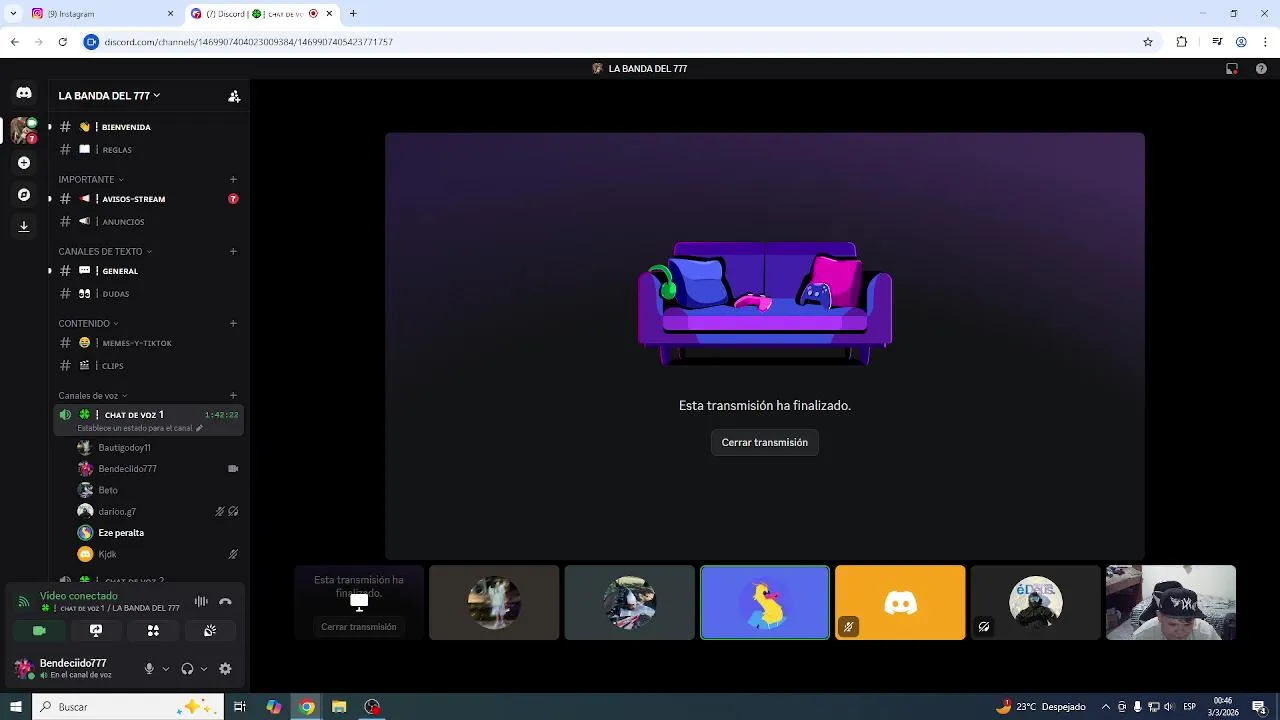Collapse the CONTENIDO category
Image resolution: width=1280 pixels, height=720 pixels.
88,324
